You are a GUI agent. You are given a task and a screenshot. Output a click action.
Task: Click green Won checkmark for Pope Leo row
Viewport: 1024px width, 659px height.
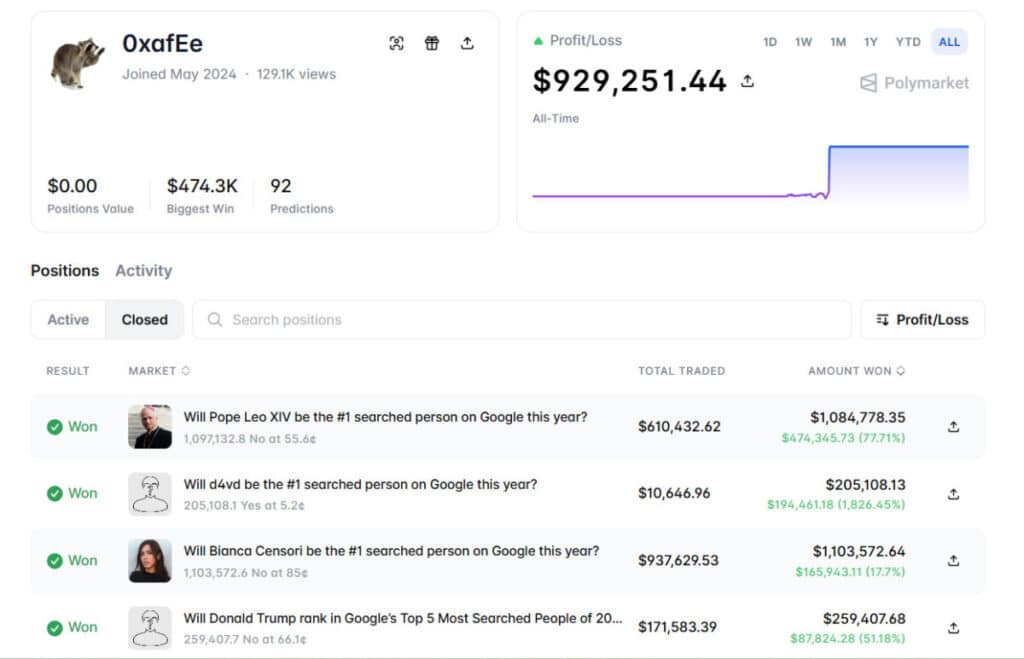[x=55, y=427]
